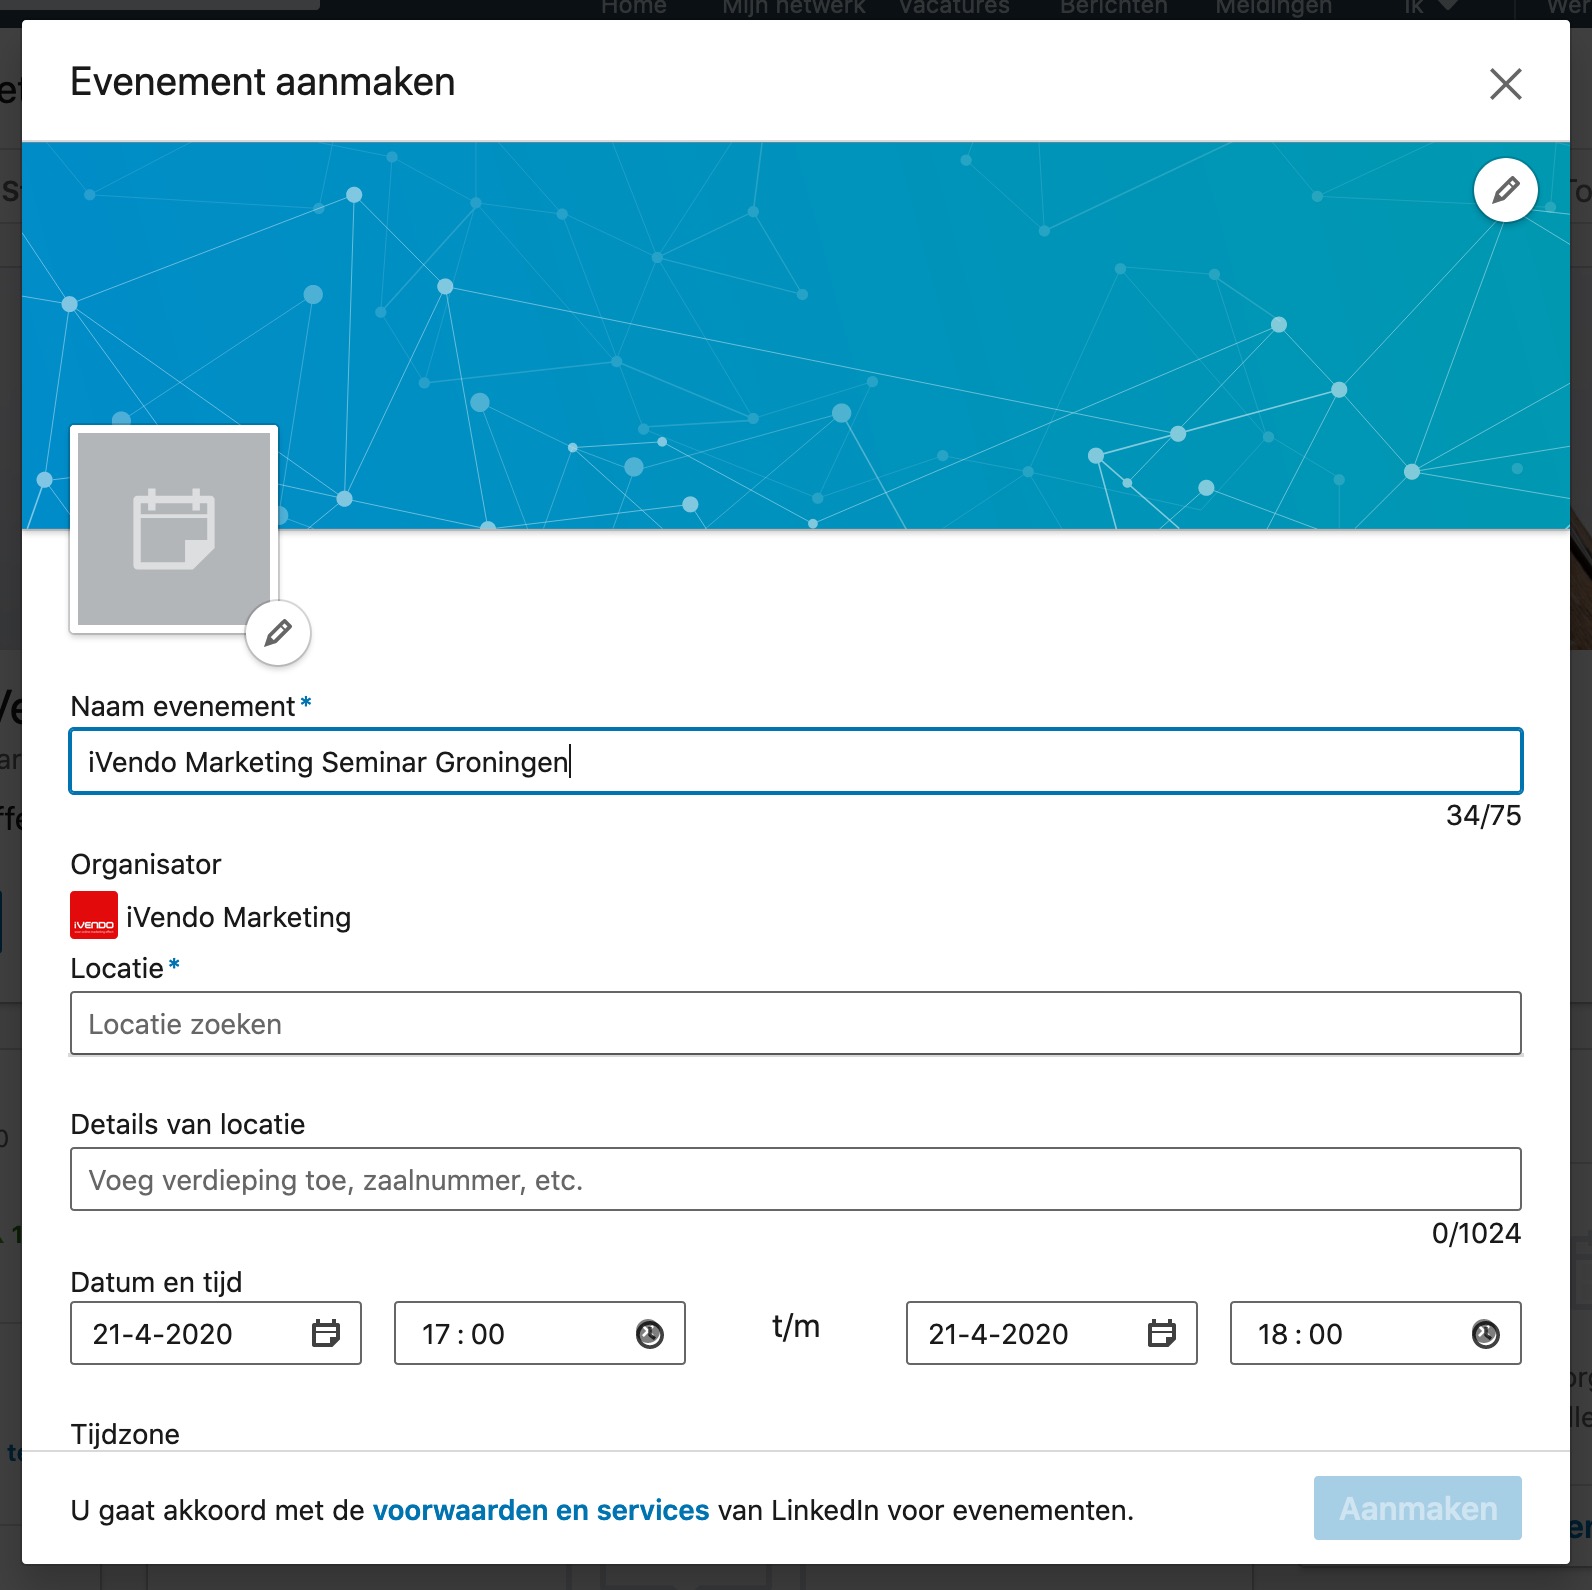Select the start date 21-4-2020 field

pos(216,1333)
